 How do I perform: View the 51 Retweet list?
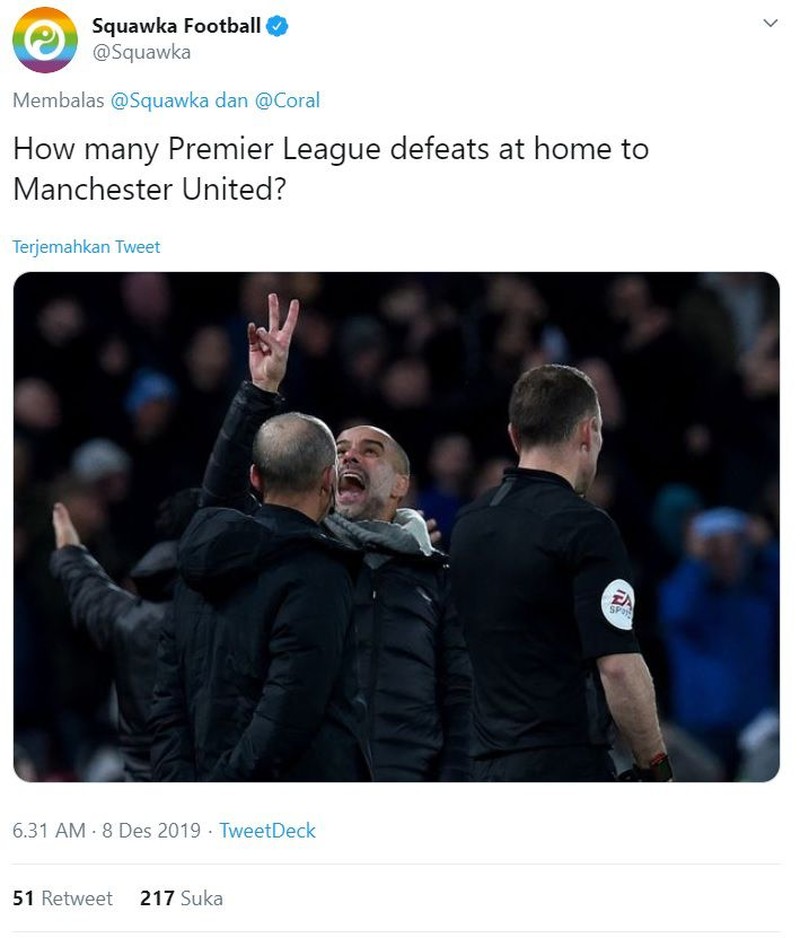coord(62,898)
